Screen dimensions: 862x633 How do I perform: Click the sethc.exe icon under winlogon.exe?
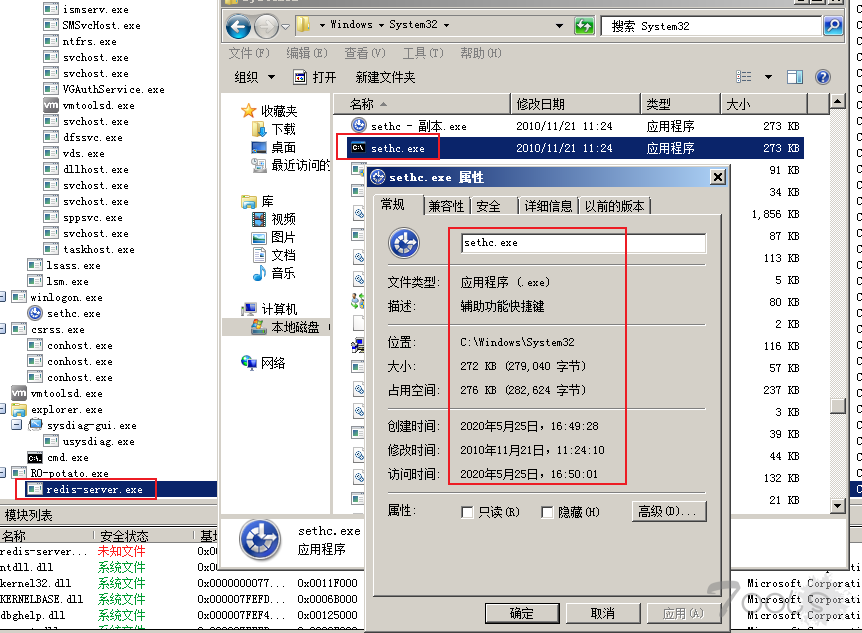coord(35,313)
